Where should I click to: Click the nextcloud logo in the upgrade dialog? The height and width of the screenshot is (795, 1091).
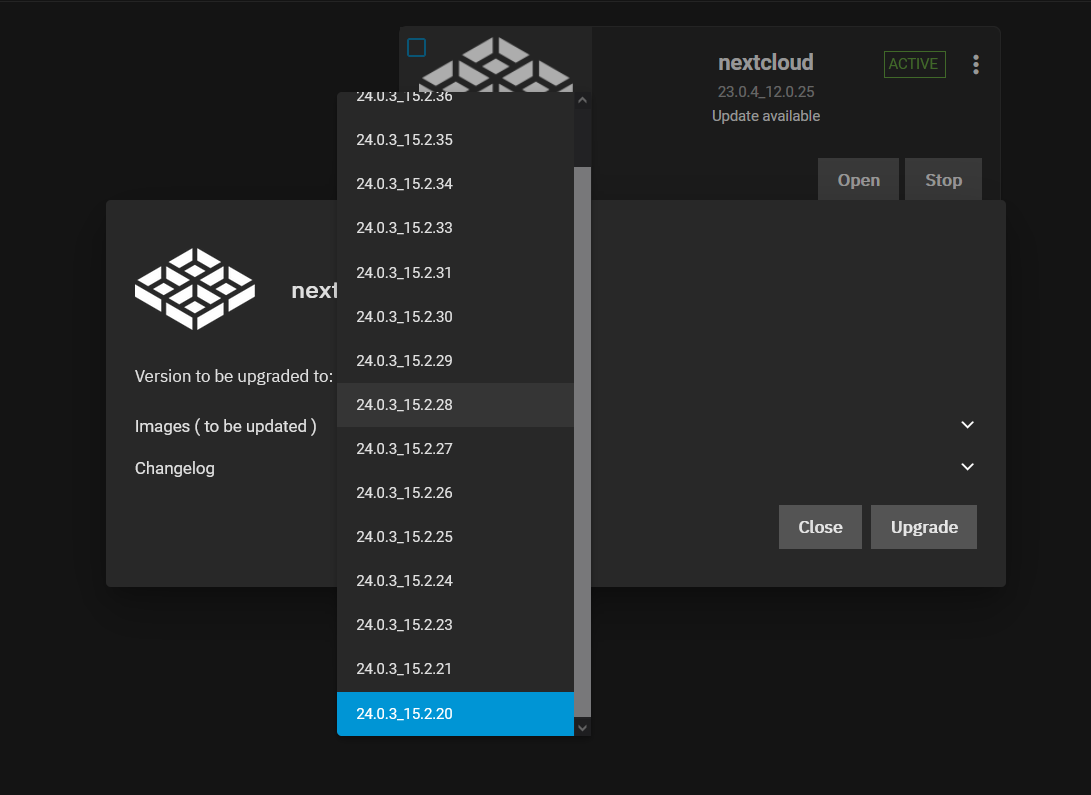click(195, 288)
